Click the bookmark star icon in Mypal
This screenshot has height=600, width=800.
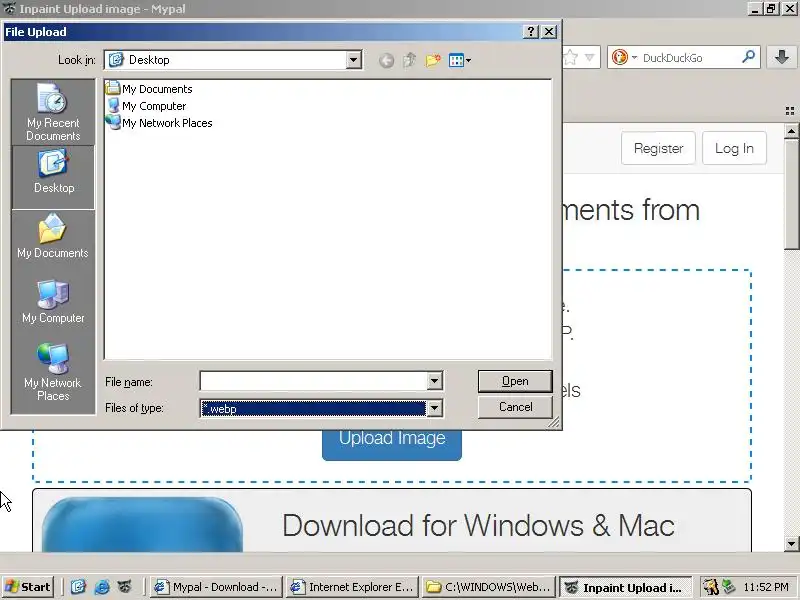click(x=571, y=57)
